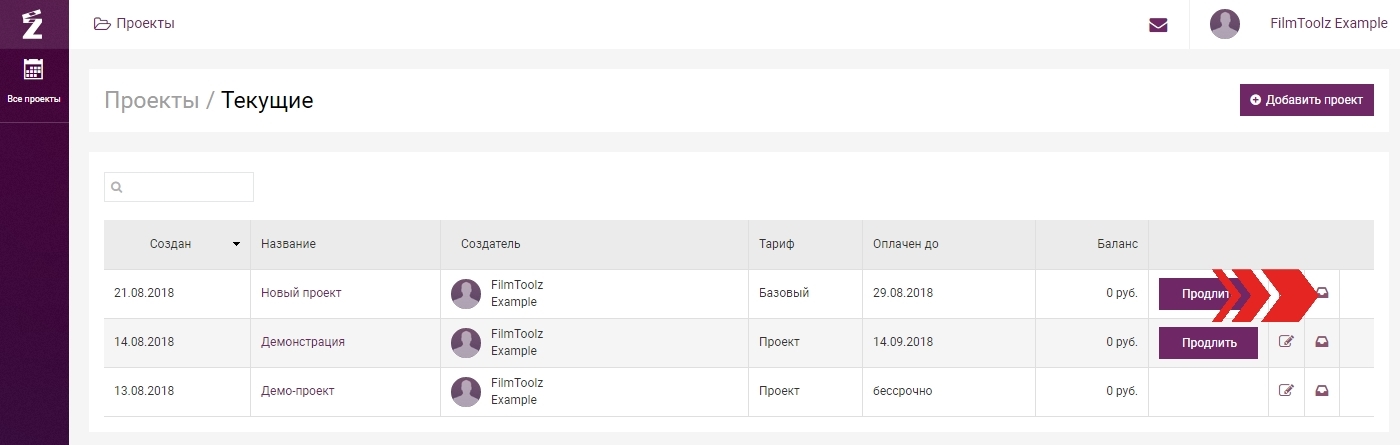Open the Проекты folder menu in the top bar
This screenshot has height=445, width=1400.
pyautogui.click(x=134, y=23)
